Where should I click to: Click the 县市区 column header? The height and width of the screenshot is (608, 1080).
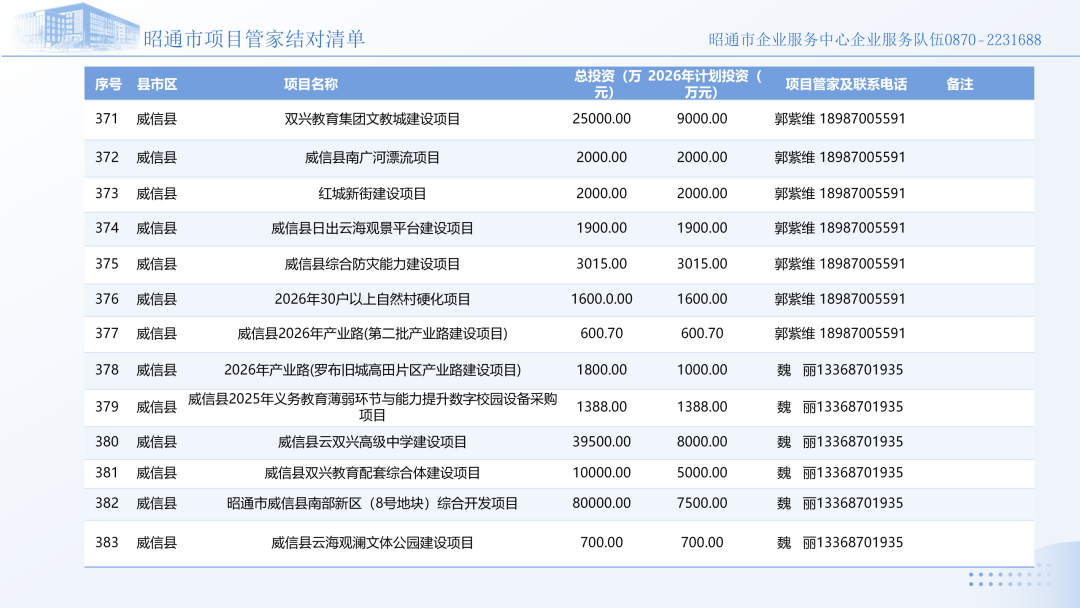157,84
